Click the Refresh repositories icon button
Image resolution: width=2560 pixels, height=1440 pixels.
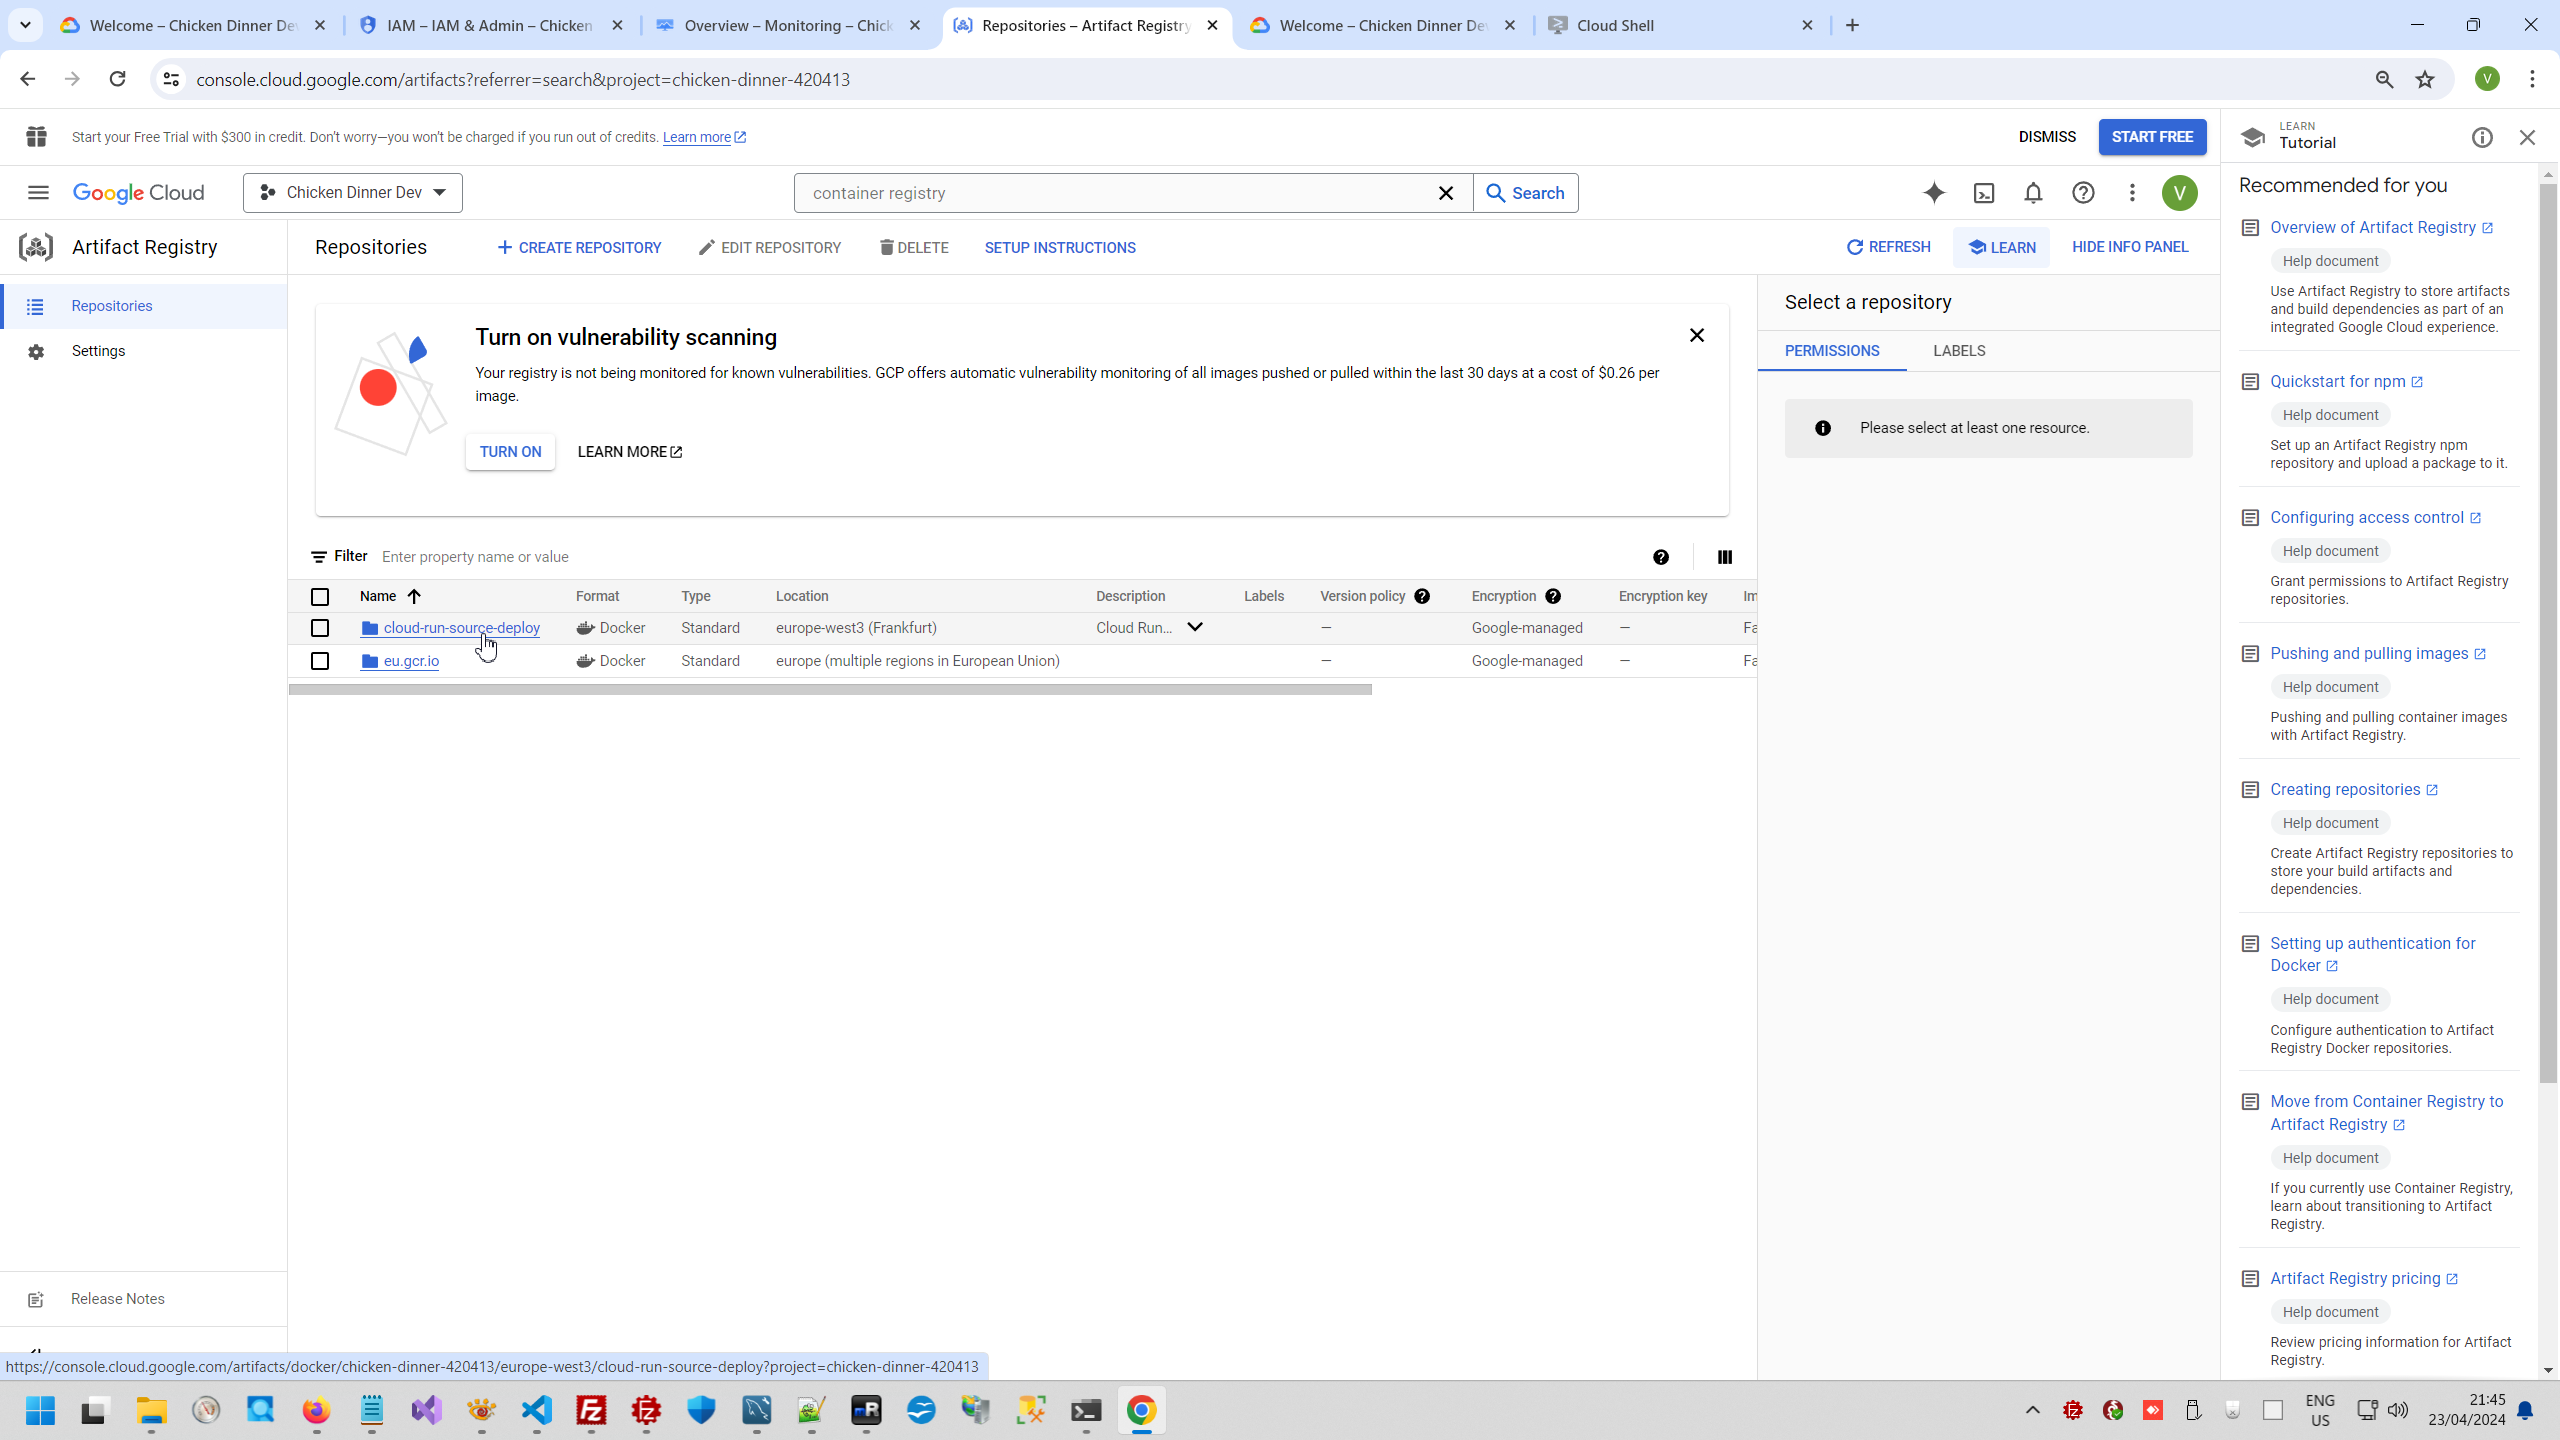pos(1888,247)
